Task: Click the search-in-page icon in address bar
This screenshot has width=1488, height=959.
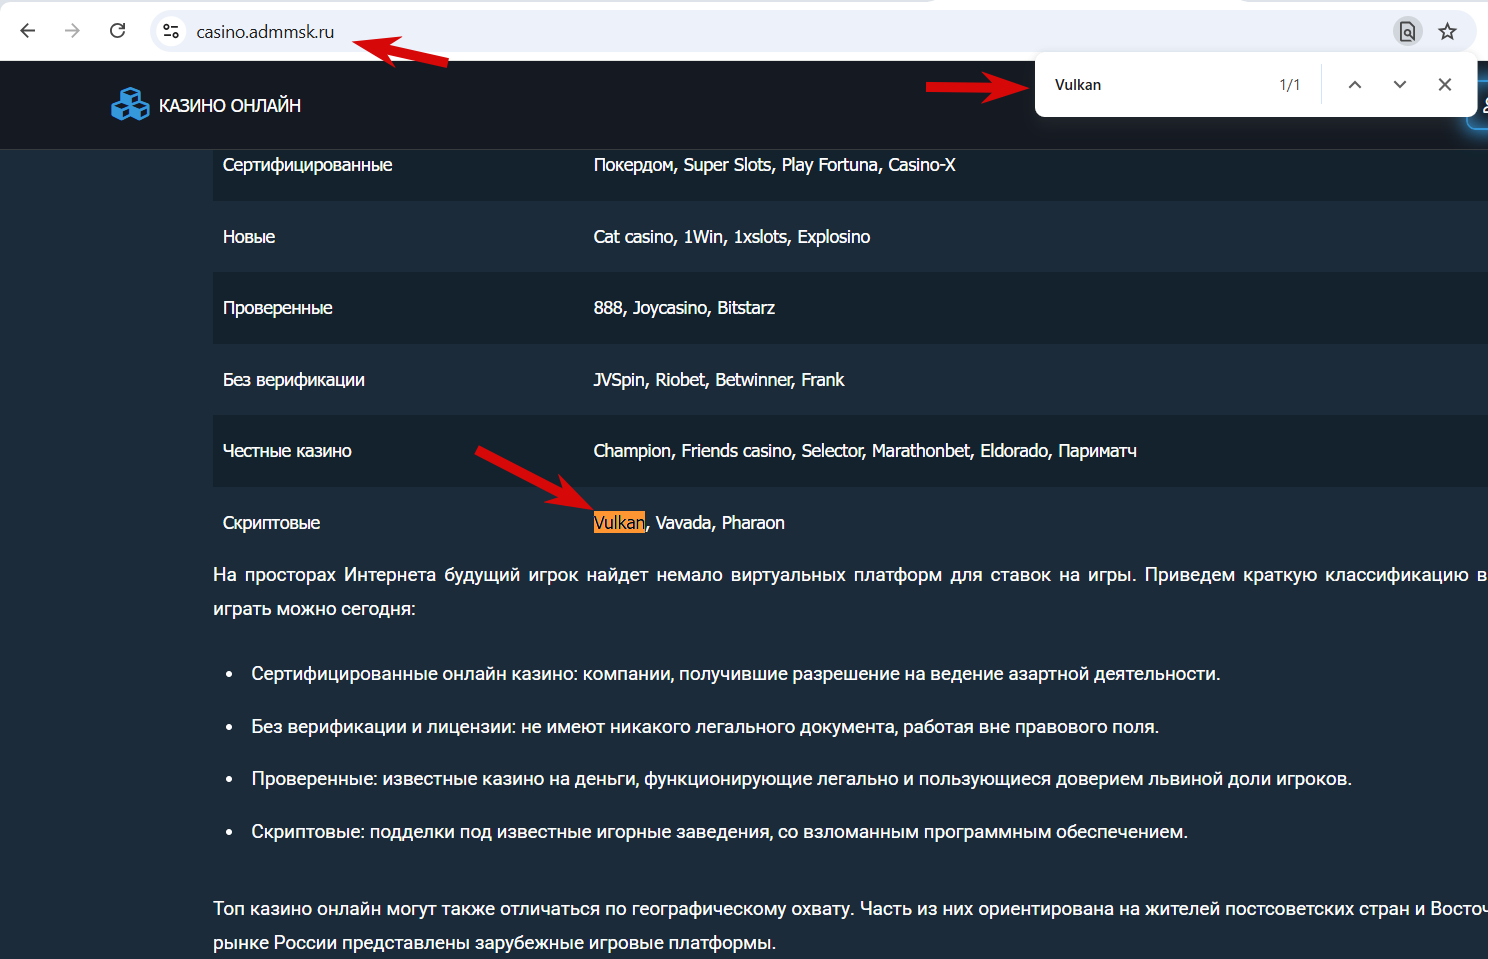Action: tap(1407, 31)
